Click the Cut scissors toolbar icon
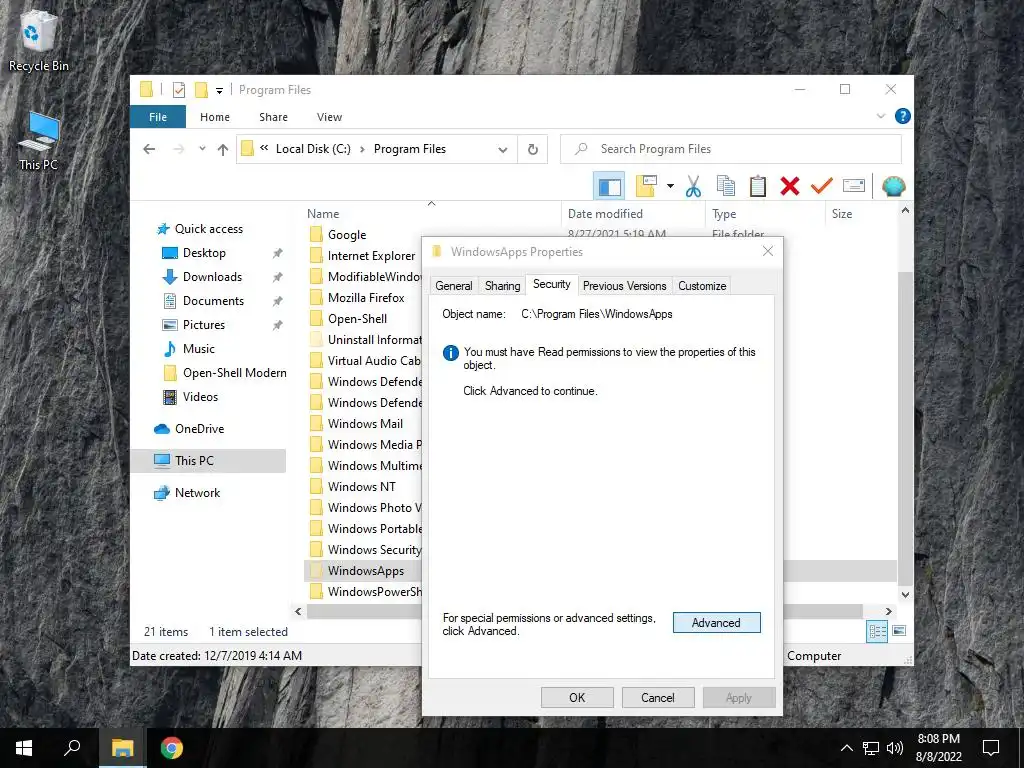1024x768 pixels. [693, 187]
